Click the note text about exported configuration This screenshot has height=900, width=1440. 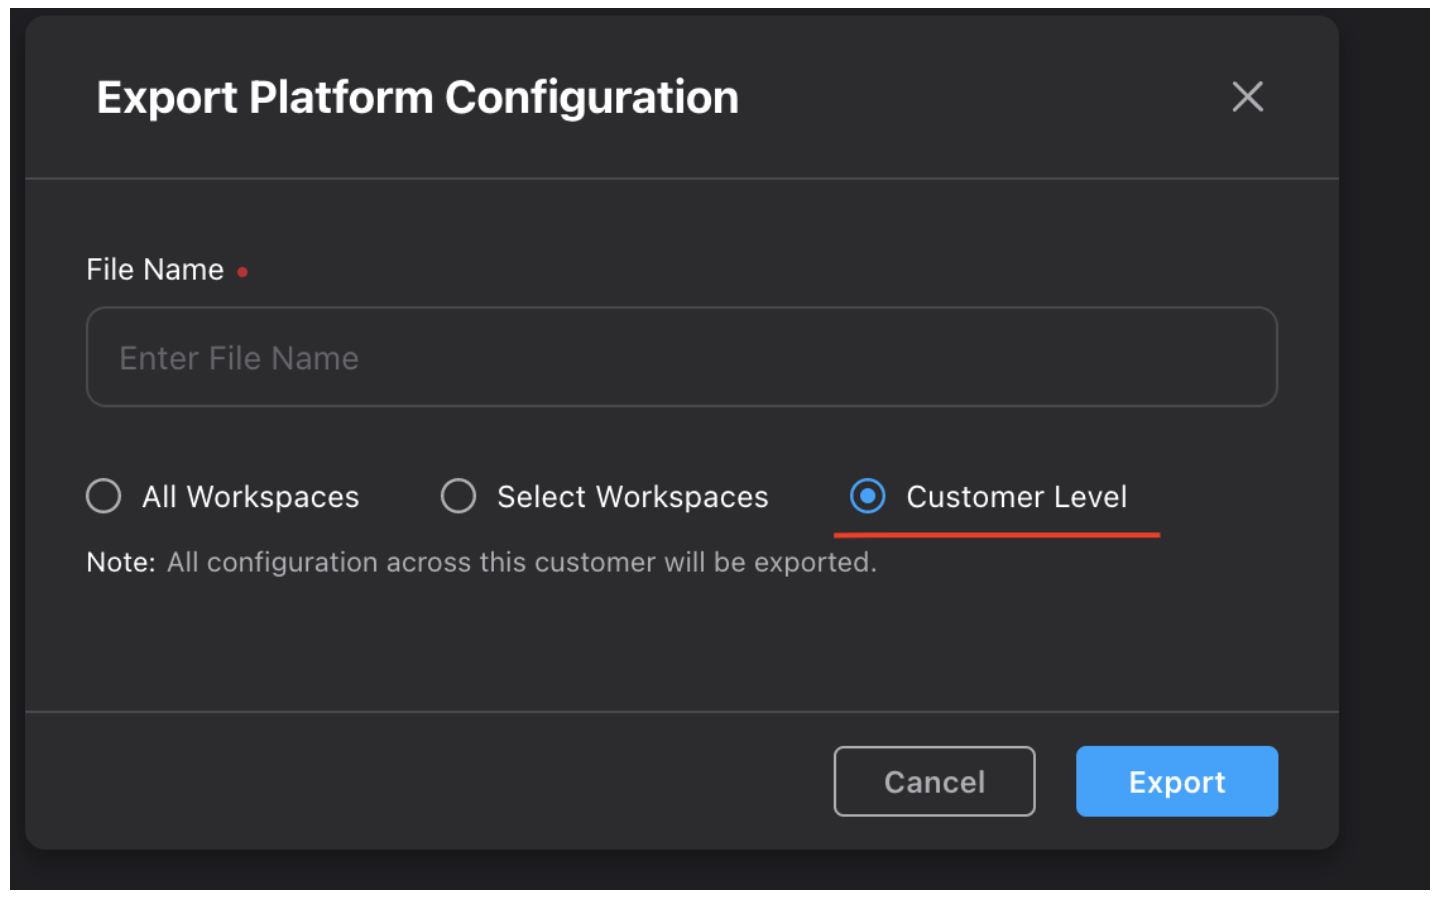pyautogui.click(x=521, y=562)
